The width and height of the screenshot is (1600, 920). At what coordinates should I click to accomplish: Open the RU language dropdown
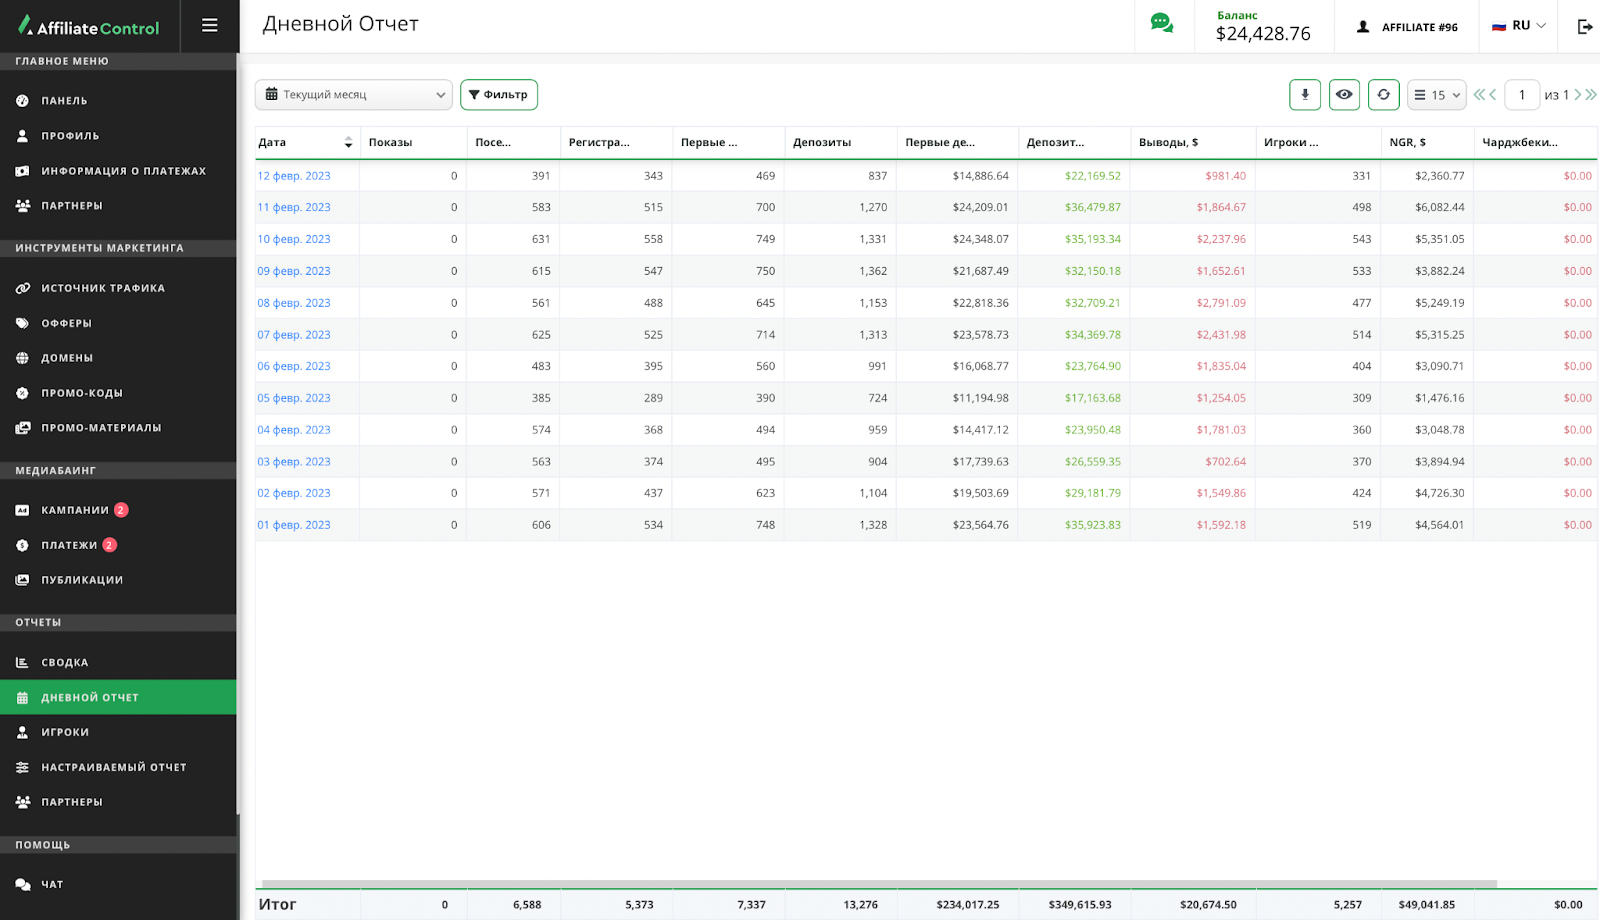(x=1519, y=26)
